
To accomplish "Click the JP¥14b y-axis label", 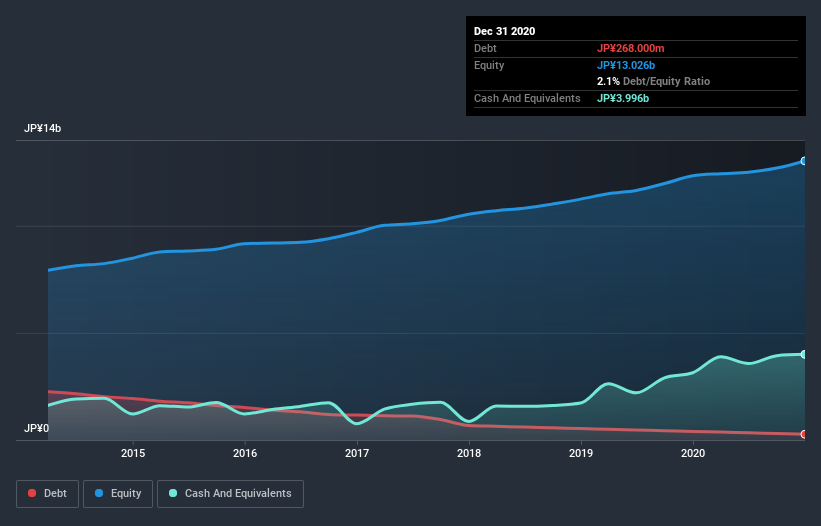I will [42, 129].
